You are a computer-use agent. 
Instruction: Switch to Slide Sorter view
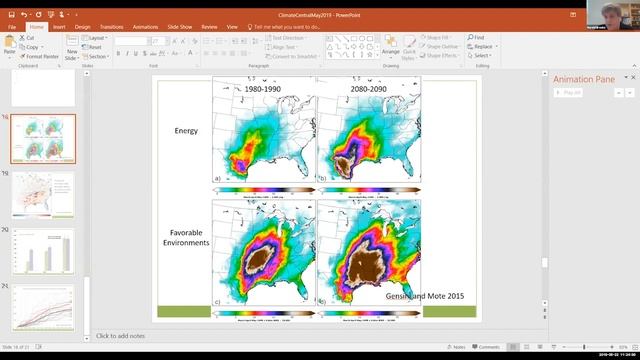point(527,347)
